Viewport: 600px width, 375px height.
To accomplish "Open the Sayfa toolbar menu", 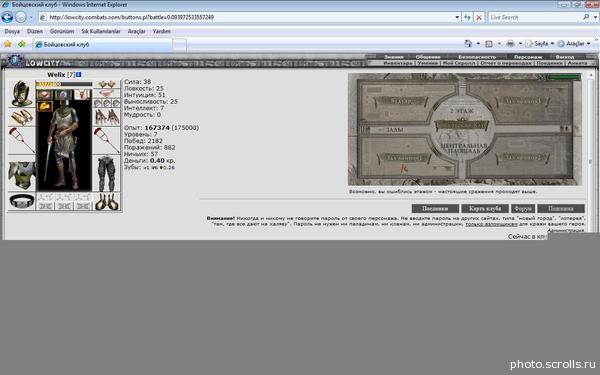I will tap(540, 44).
